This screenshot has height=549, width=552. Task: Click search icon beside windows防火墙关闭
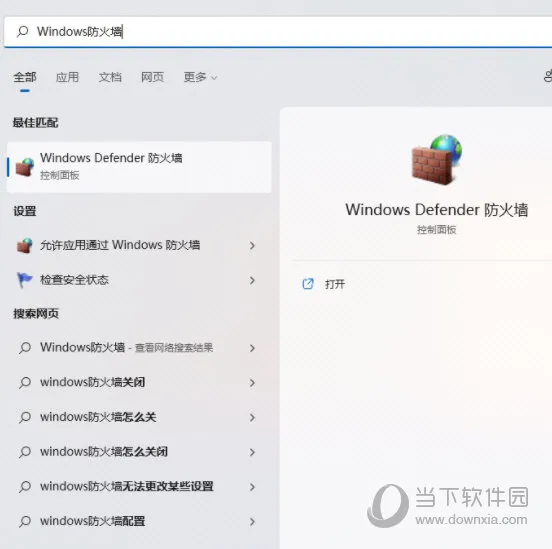click(x=25, y=382)
